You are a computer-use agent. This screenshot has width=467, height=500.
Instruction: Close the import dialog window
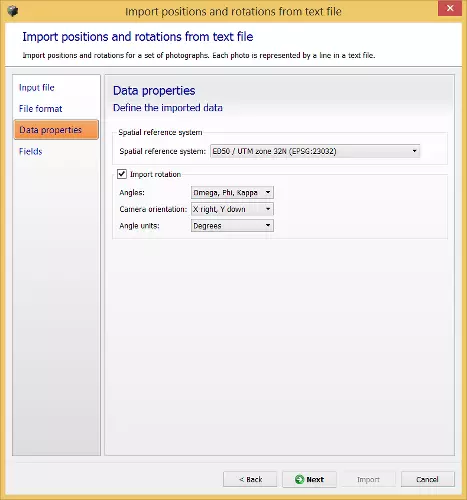click(x=450, y=8)
